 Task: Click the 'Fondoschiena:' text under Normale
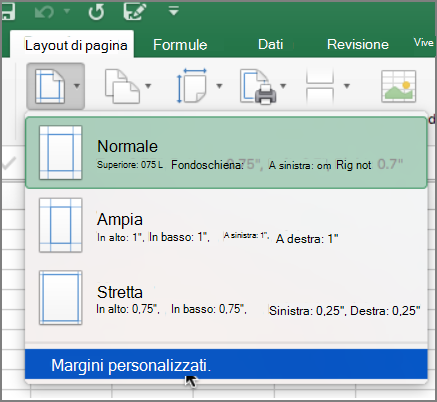tap(207, 165)
